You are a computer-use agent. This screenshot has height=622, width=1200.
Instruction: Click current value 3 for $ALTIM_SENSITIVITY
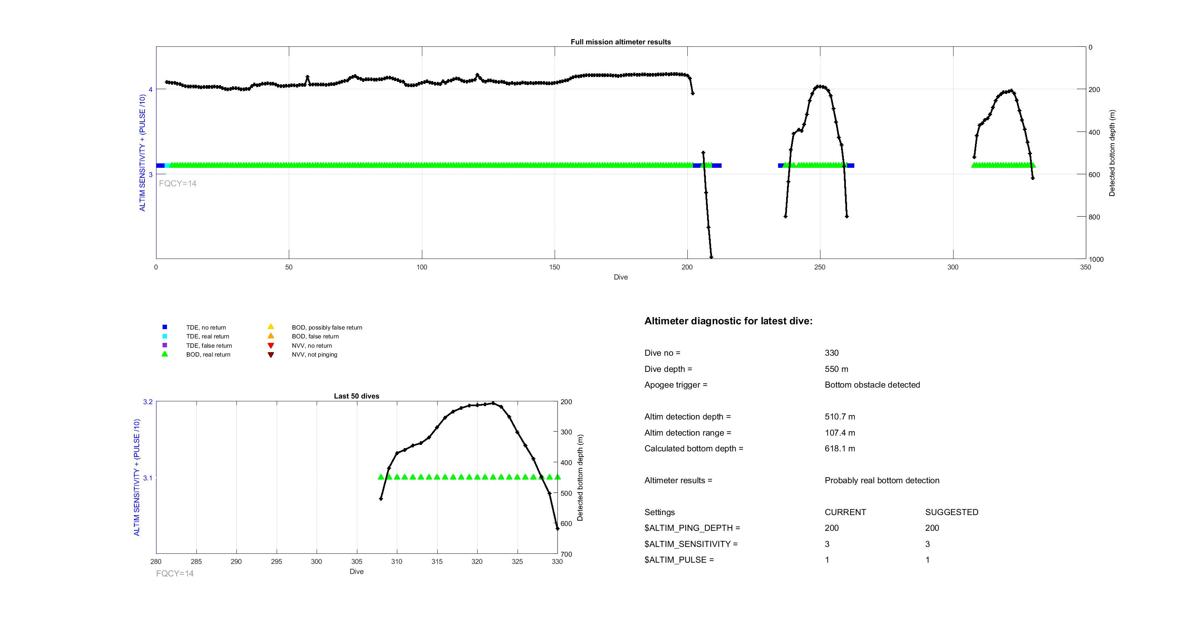coord(828,544)
